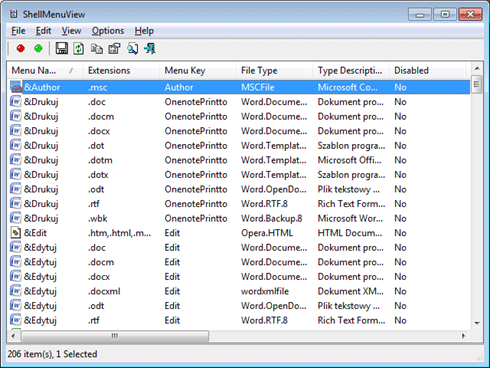Screen dimensions: 490x368
Task: Select the &Author row name
Action: click(x=42, y=87)
